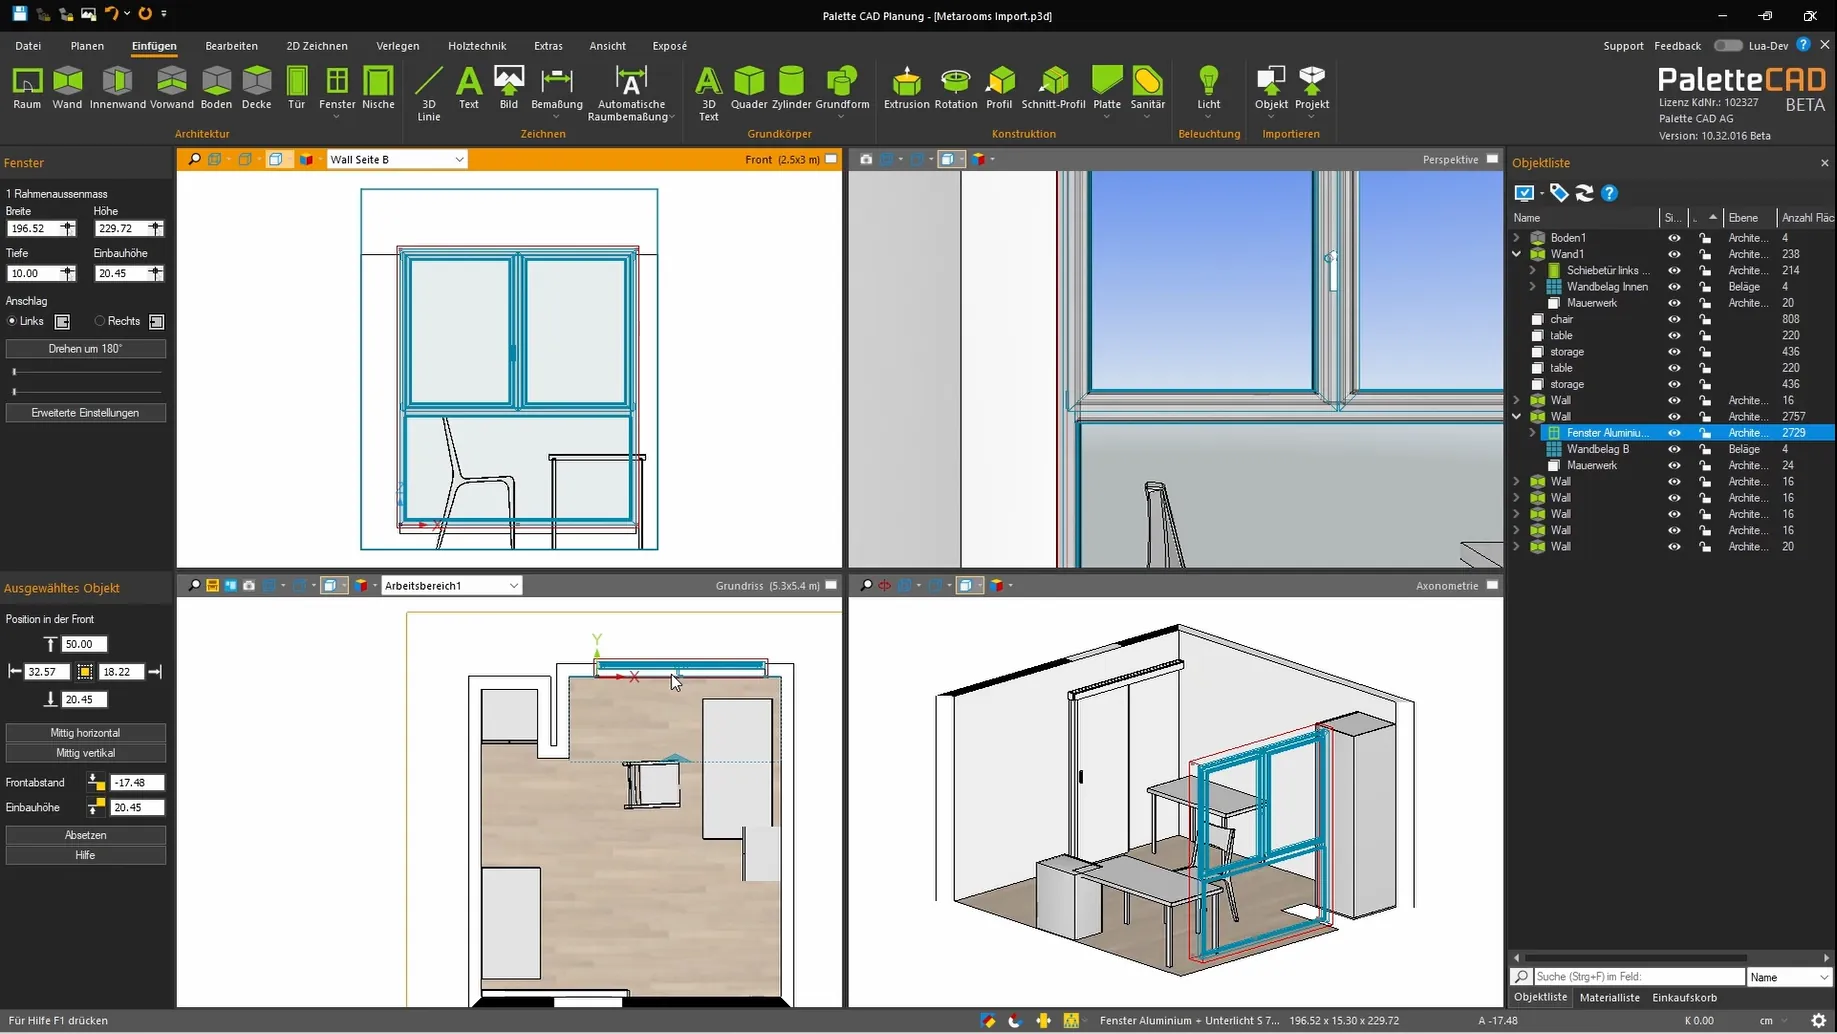Select the 3D Text tool
Image resolution: width=1837 pixels, height=1034 pixels.
click(708, 90)
